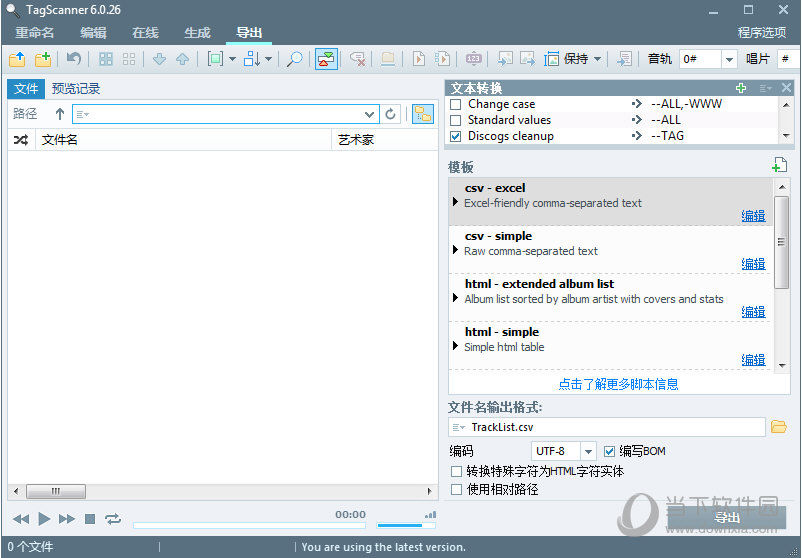Expand the csv - simple template
The width and height of the screenshot is (802, 558).
[x=455, y=250]
